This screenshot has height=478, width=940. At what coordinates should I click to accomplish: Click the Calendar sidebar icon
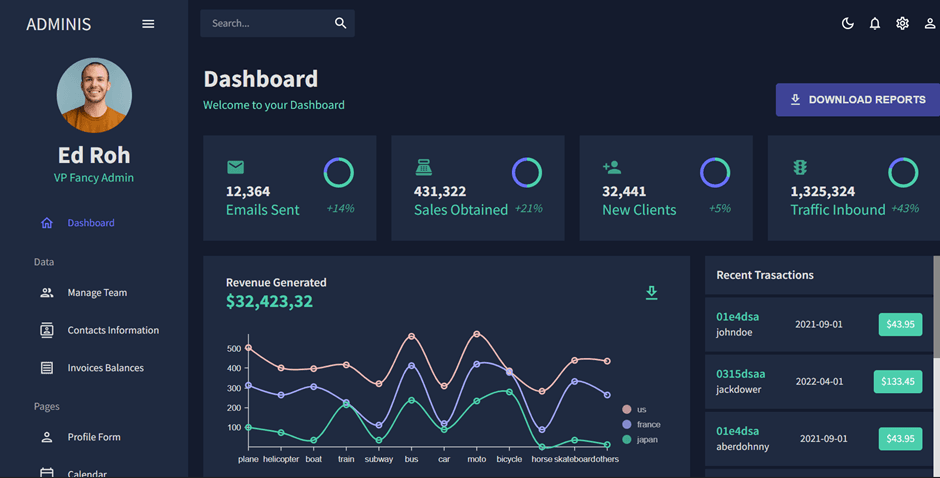click(47, 473)
